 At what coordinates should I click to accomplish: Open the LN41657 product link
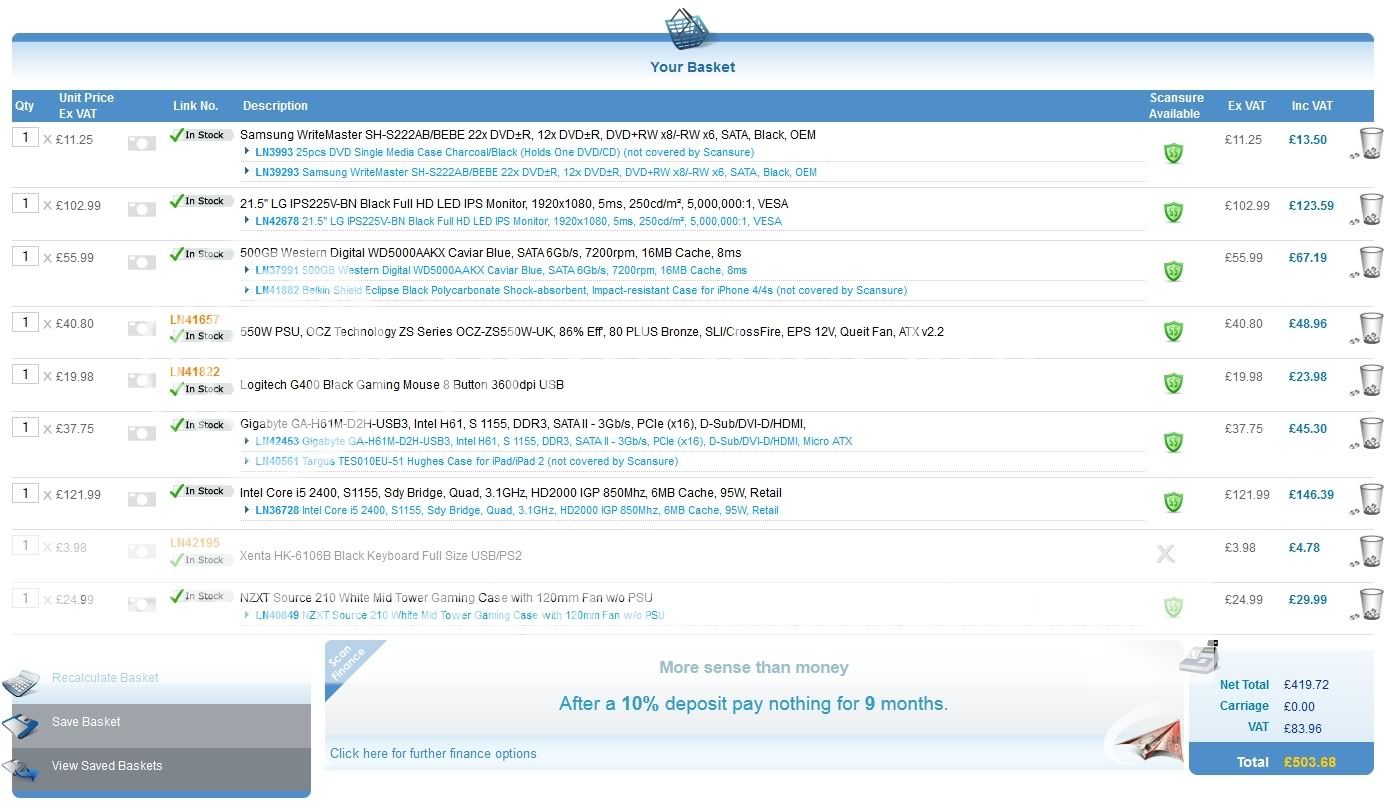pos(194,320)
